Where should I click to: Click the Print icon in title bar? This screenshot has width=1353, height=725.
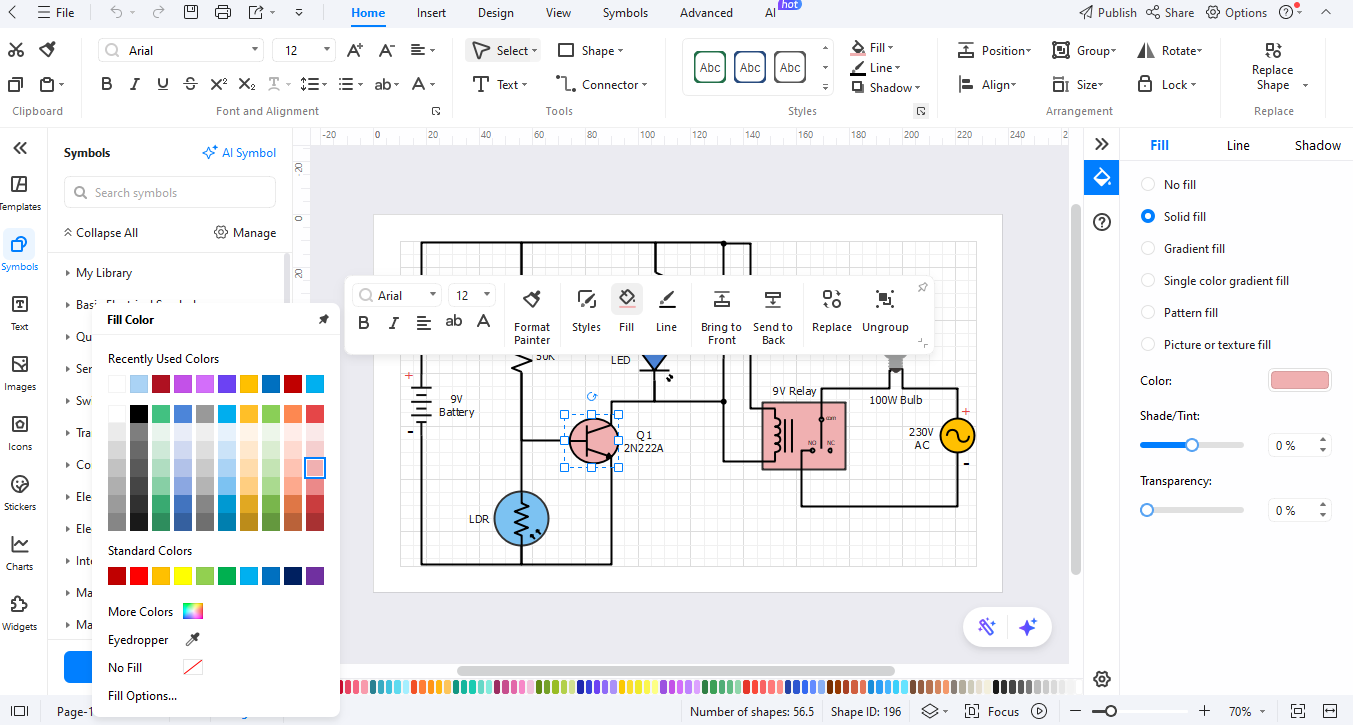[223, 13]
